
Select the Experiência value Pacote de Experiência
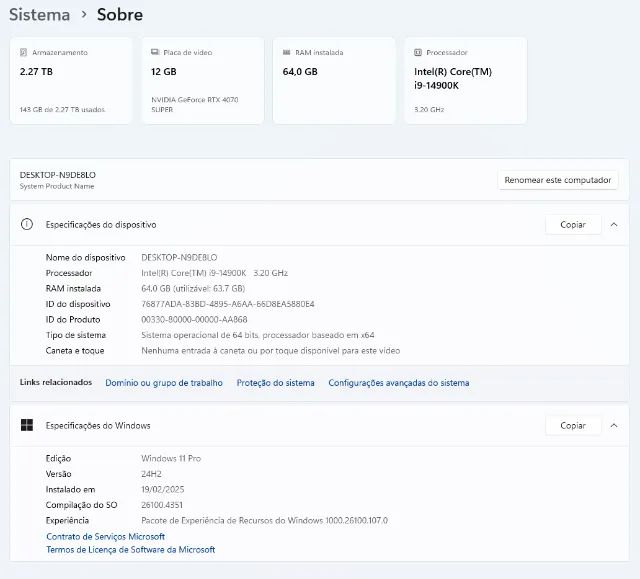point(264,520)
